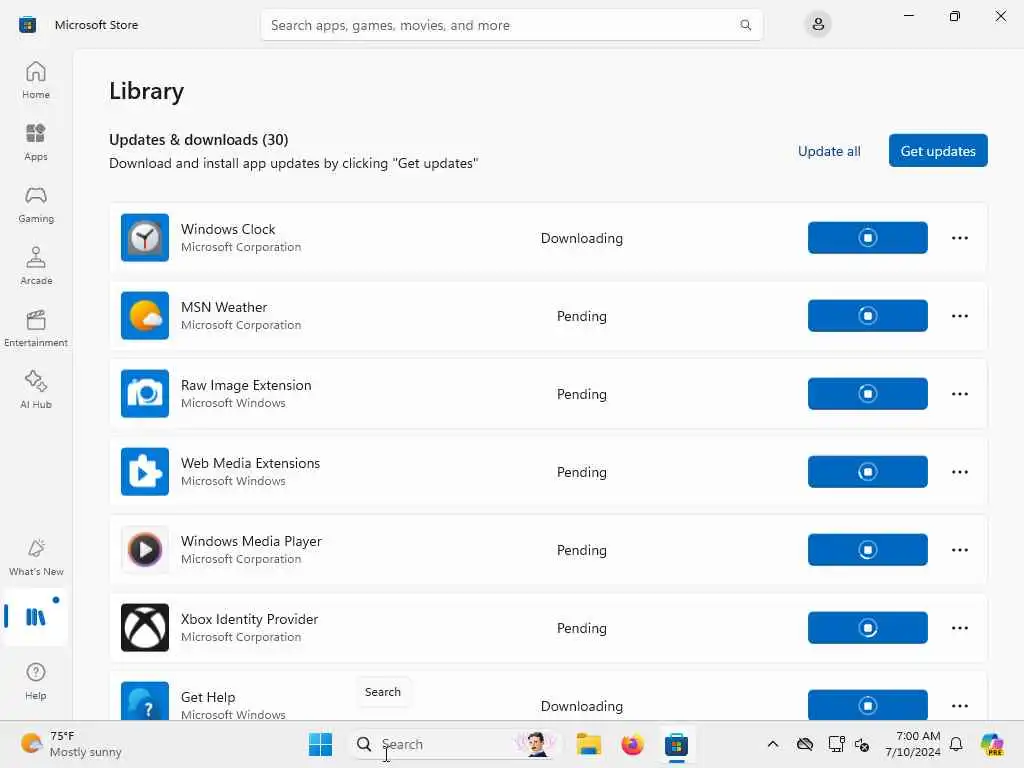Click the Xbox Identity Provider icon
Image resolution: width=1024 pixels, height=768 pixels.
point(145,628)
